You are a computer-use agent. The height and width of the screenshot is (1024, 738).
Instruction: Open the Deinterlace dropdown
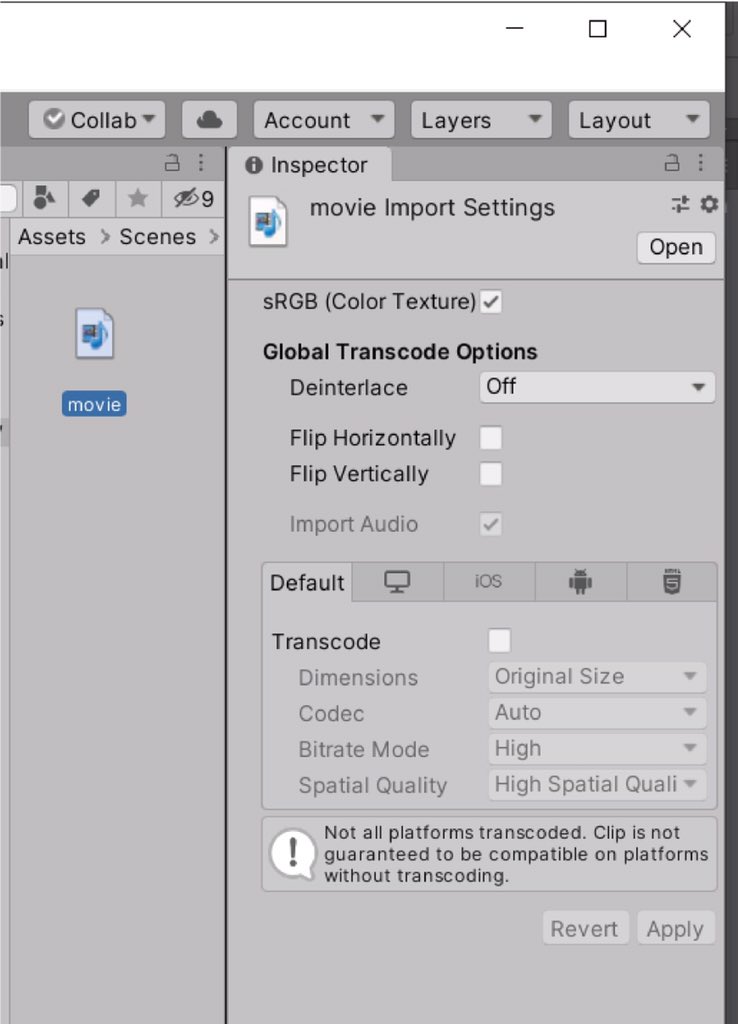[597, 387]
